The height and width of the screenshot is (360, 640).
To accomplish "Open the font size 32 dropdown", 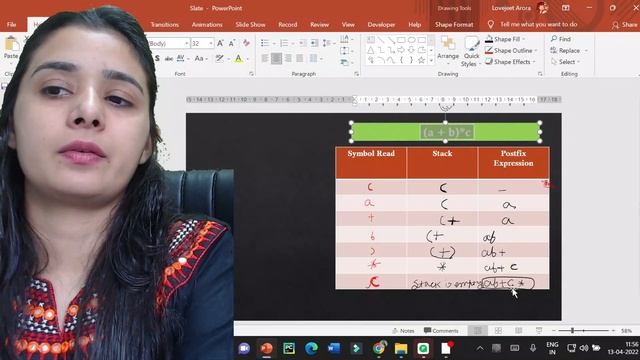I will [211, 43].
